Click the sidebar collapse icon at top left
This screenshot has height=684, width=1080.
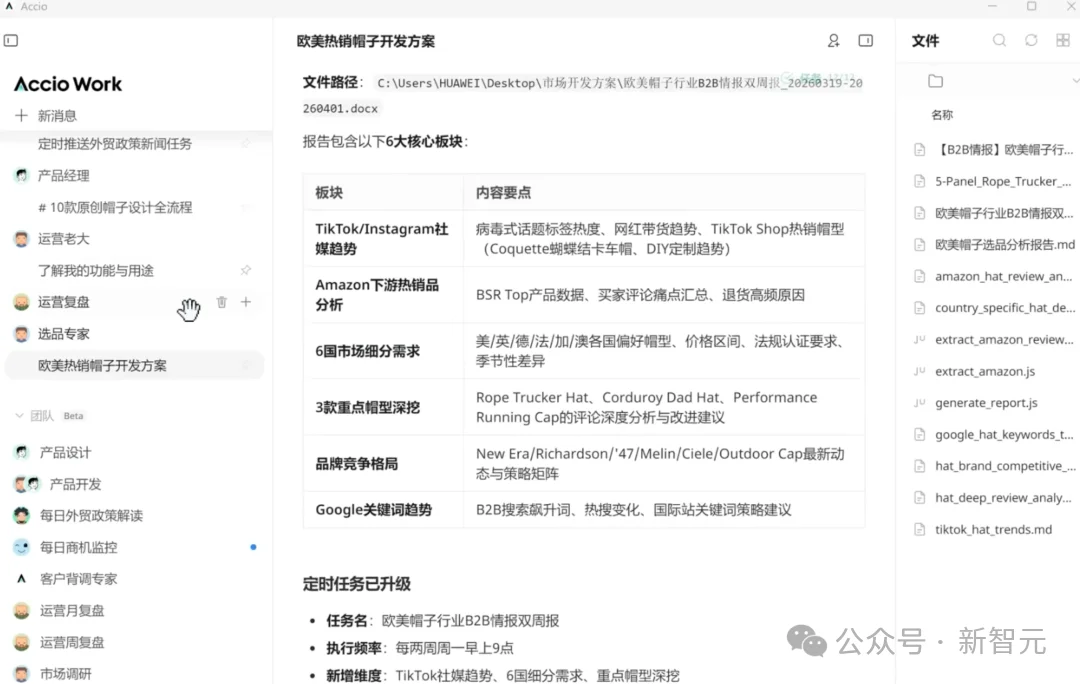pyautogui.click(x=11, y=40)
